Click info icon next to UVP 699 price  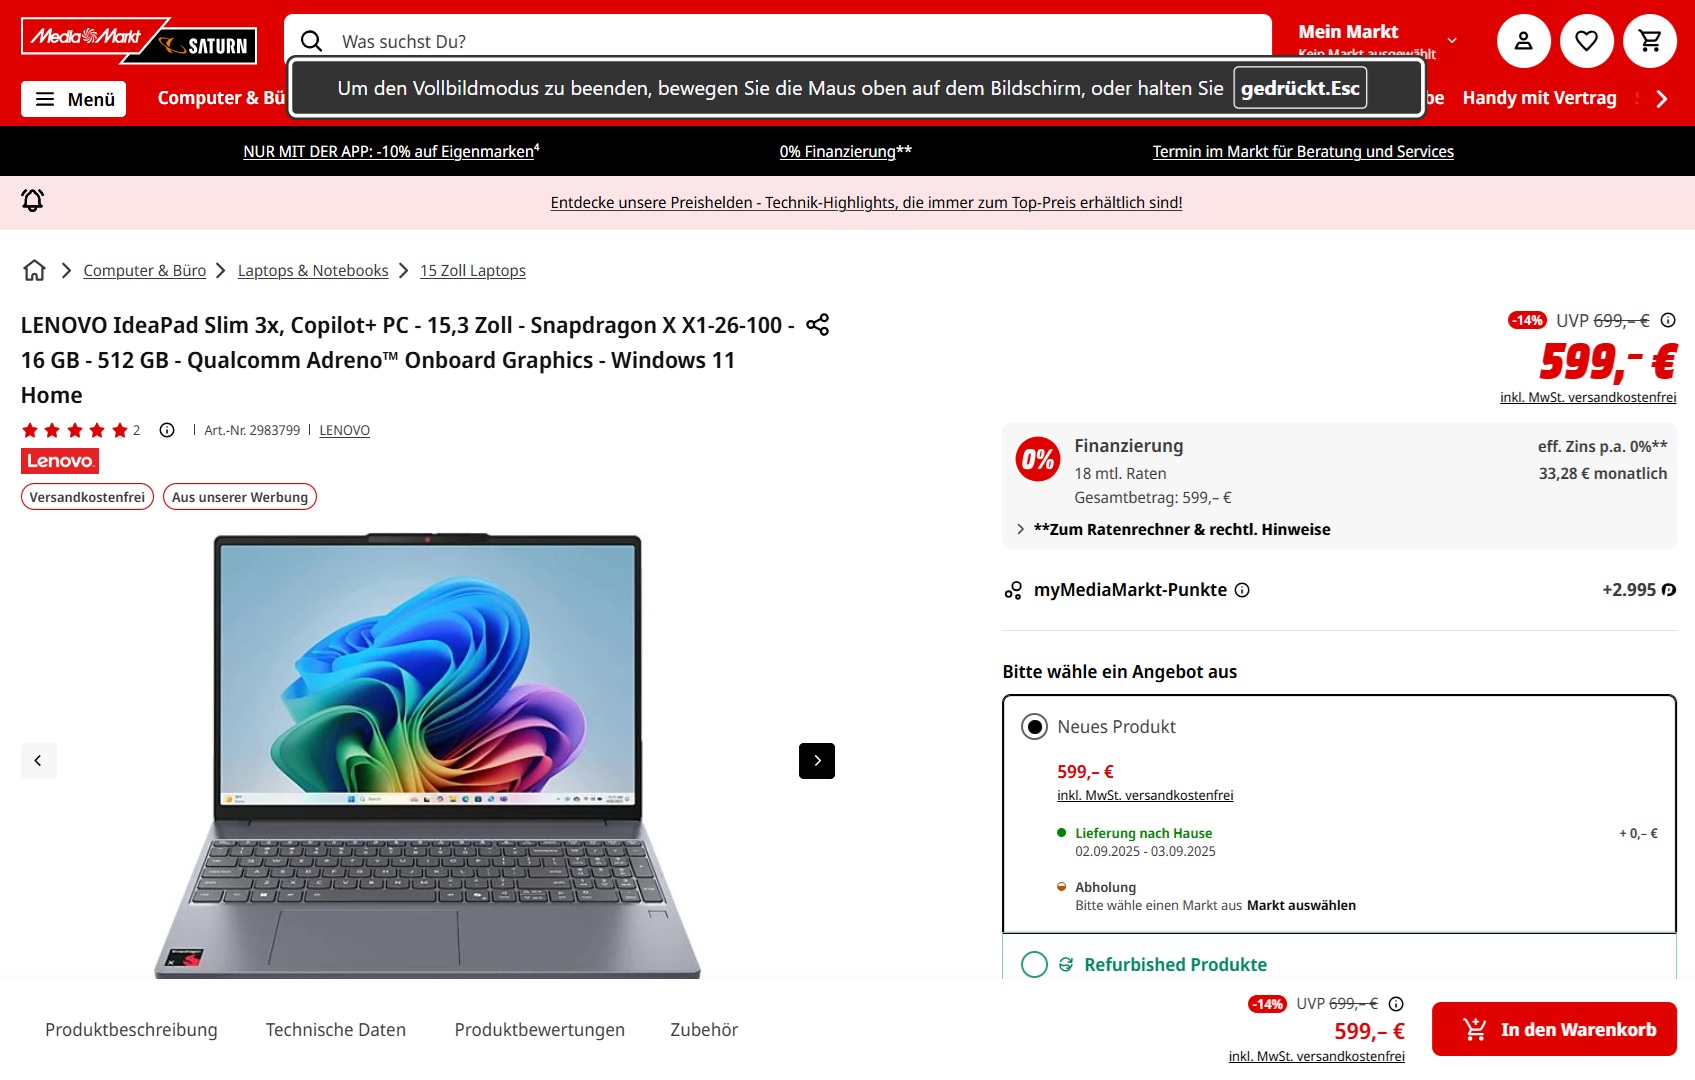[x=1668, y=320]
